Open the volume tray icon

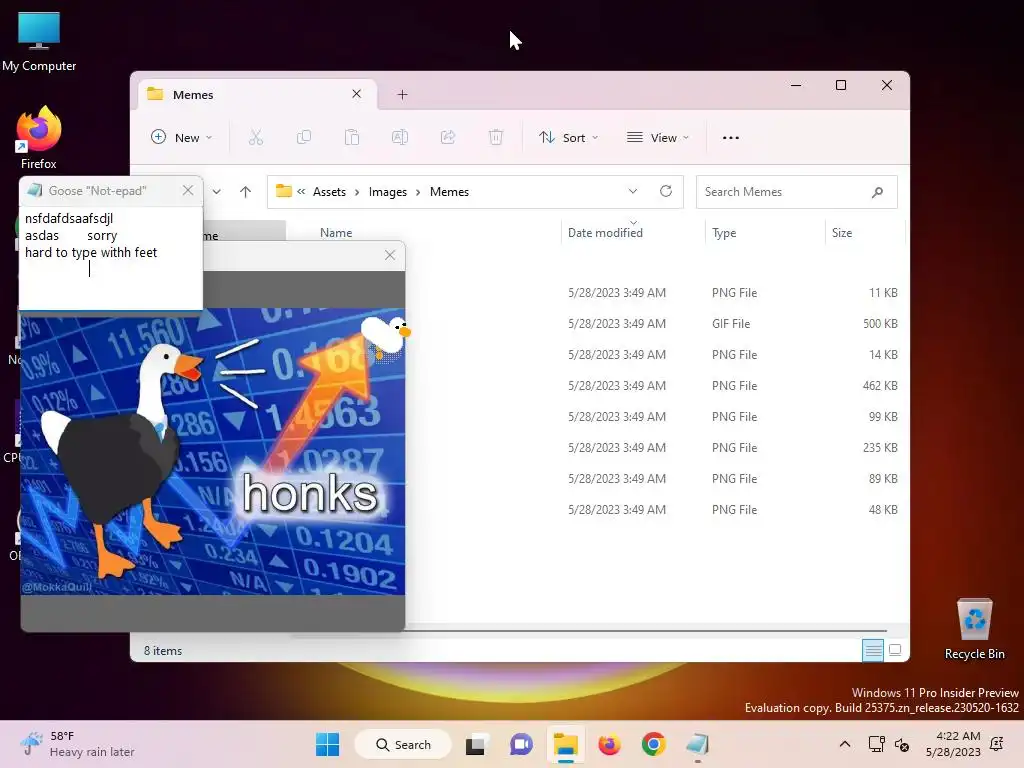[x=902, y=745]
